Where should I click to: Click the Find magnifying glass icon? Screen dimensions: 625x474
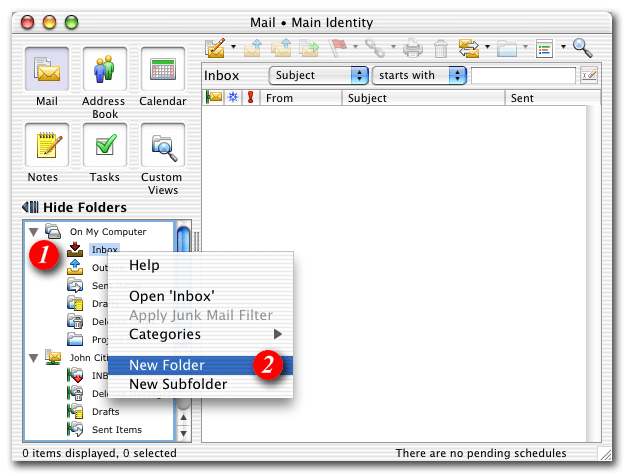tap(582, 46)
